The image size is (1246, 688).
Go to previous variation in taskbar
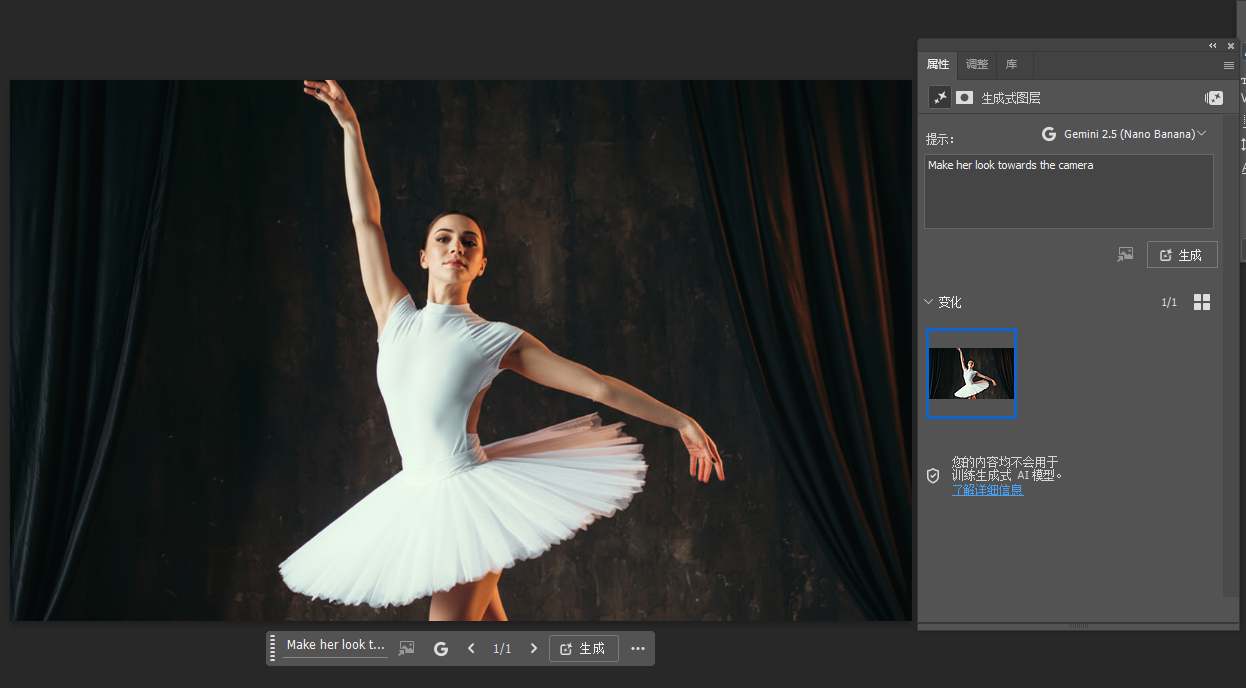[x=471, y=649]
